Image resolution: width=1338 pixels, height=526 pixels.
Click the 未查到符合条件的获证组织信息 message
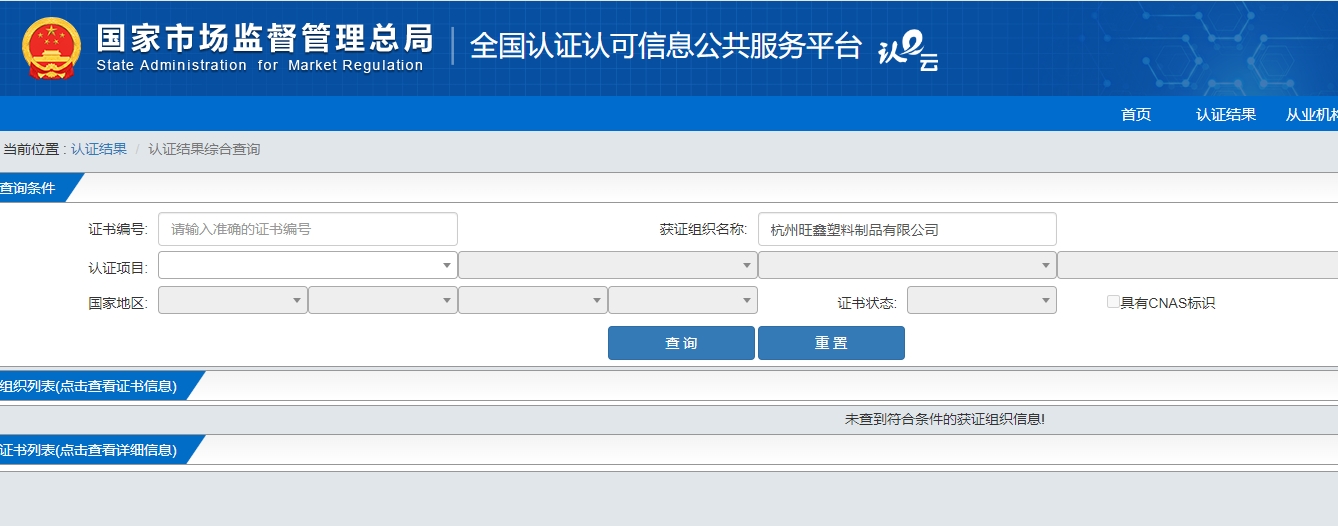click(x=945, y=420)
